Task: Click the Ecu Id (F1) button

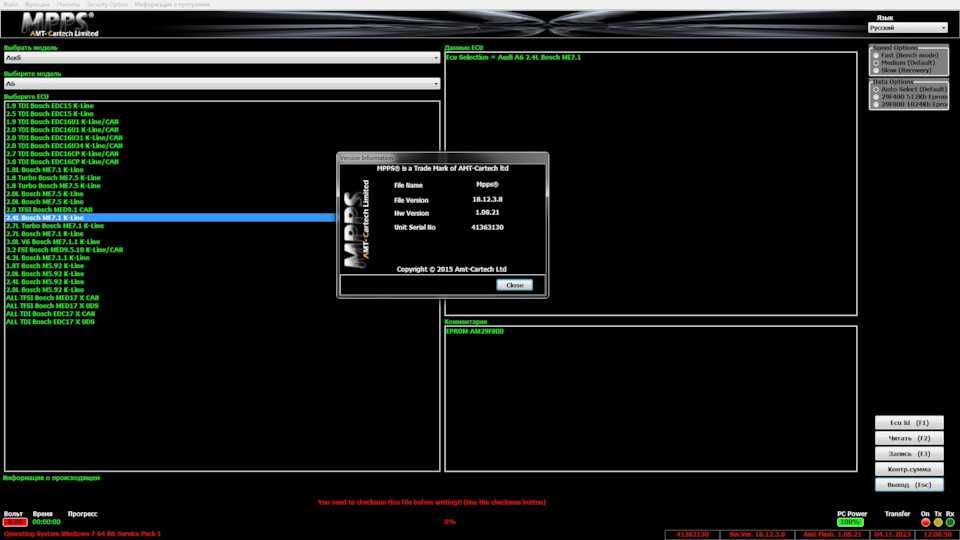Action: coord(909,422)
